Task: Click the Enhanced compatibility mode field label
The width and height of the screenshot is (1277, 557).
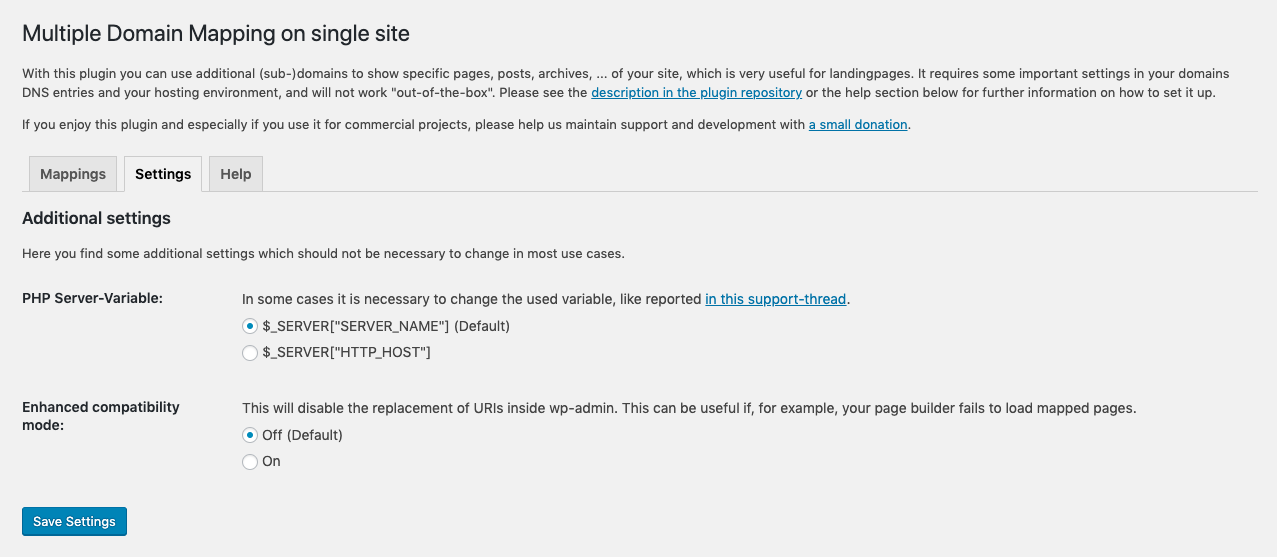Action: point(100,416)
